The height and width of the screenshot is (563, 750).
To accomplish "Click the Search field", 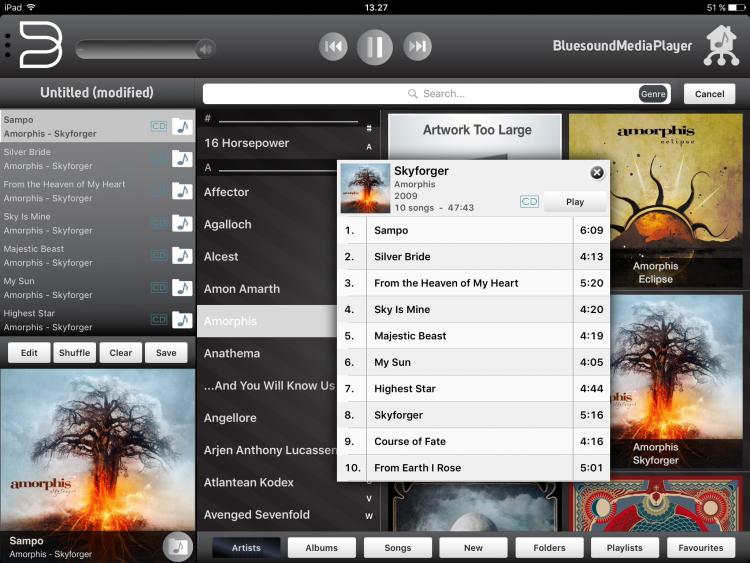I will click(436, 94).
